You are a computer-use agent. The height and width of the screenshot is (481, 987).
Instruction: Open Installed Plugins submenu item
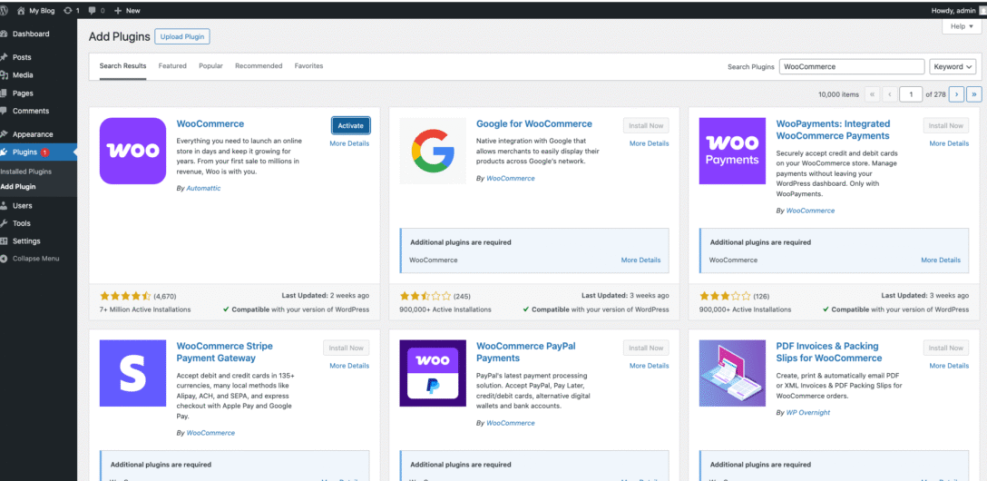click(x=26, y=171)
